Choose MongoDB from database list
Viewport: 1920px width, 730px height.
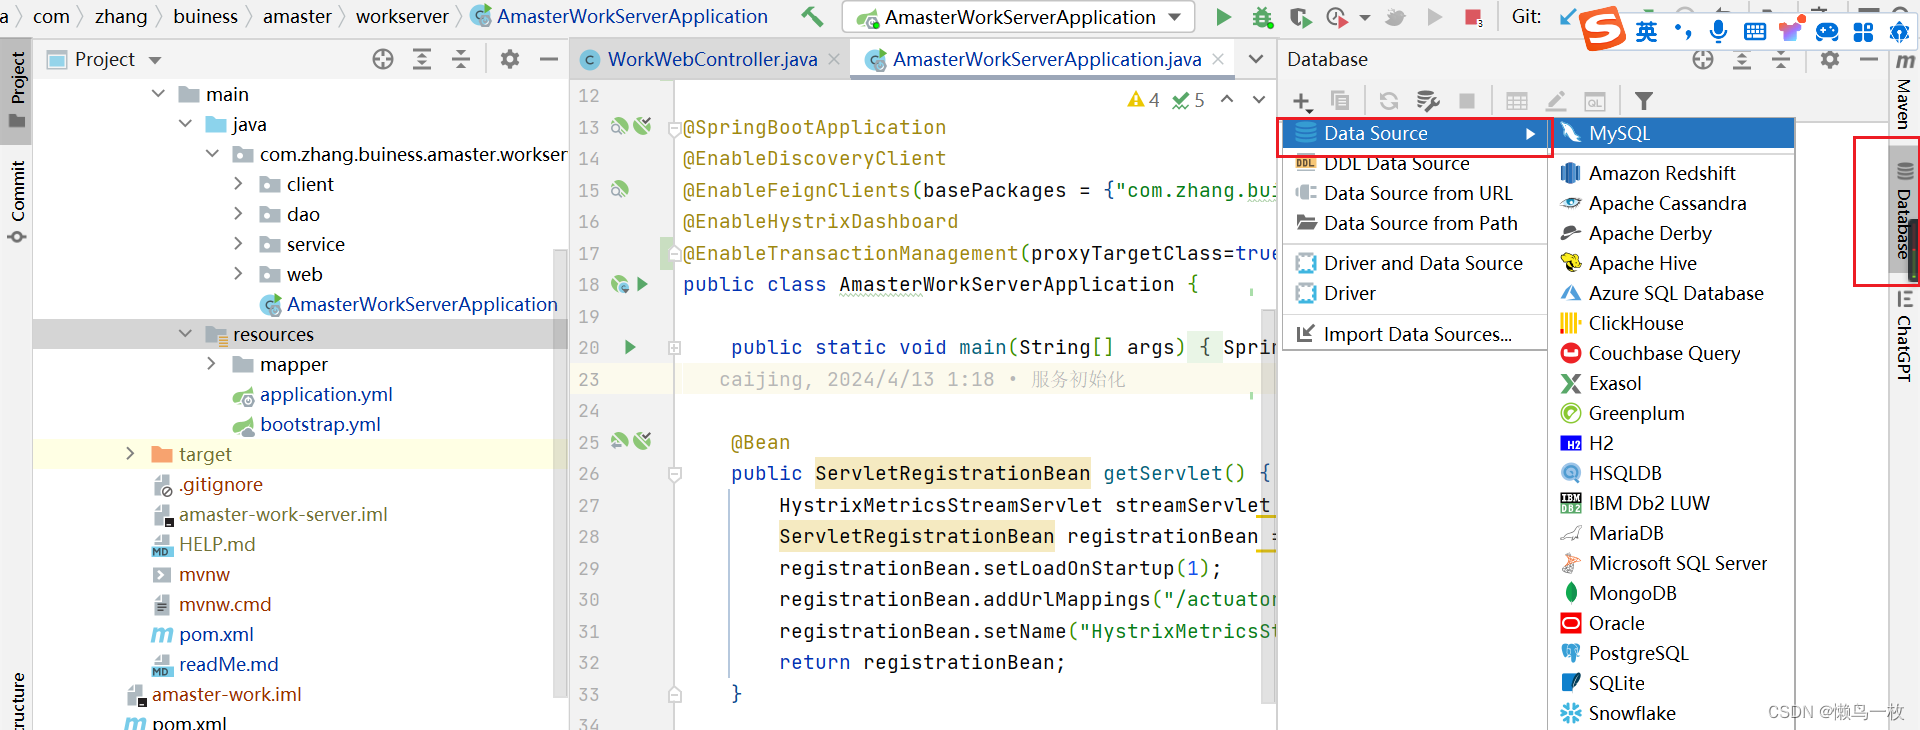[1671, 593]
